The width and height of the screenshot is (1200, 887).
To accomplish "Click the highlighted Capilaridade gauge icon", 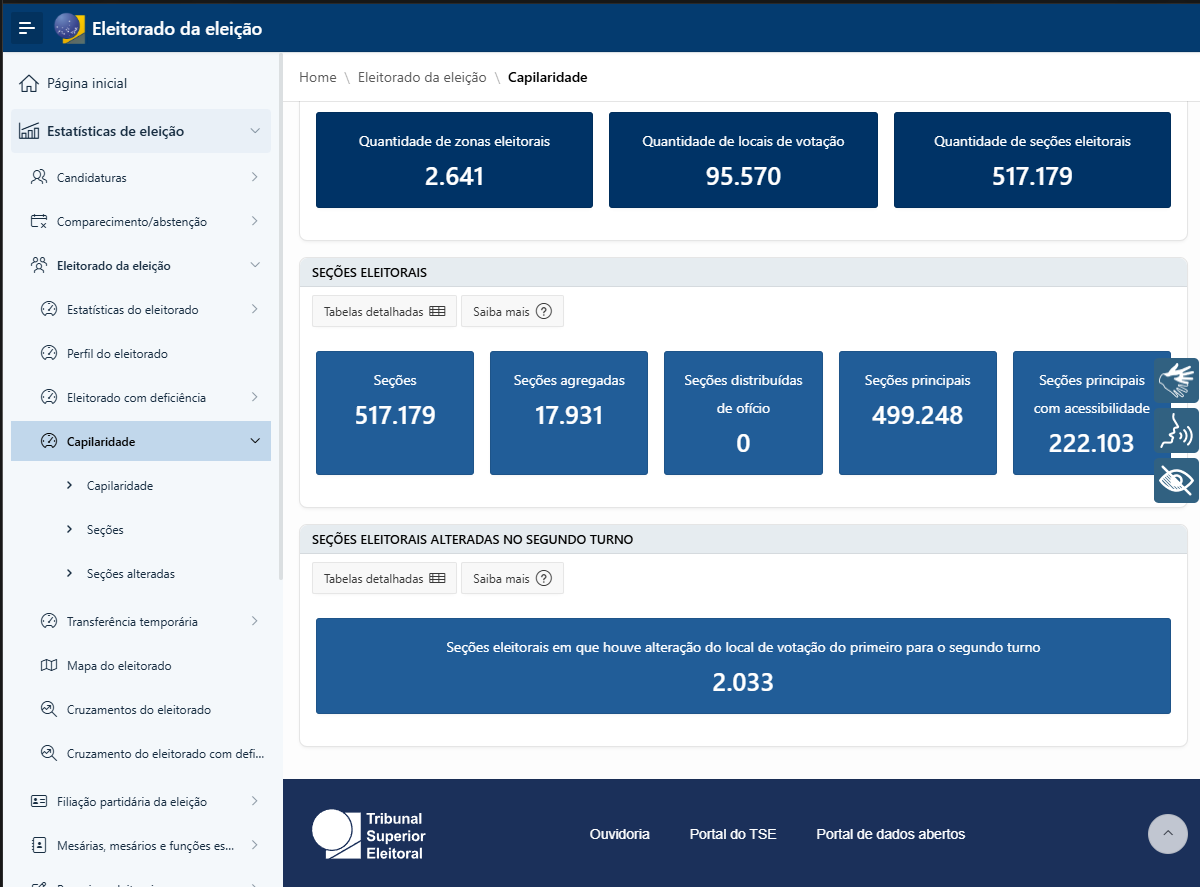I will tap(49, 441).
